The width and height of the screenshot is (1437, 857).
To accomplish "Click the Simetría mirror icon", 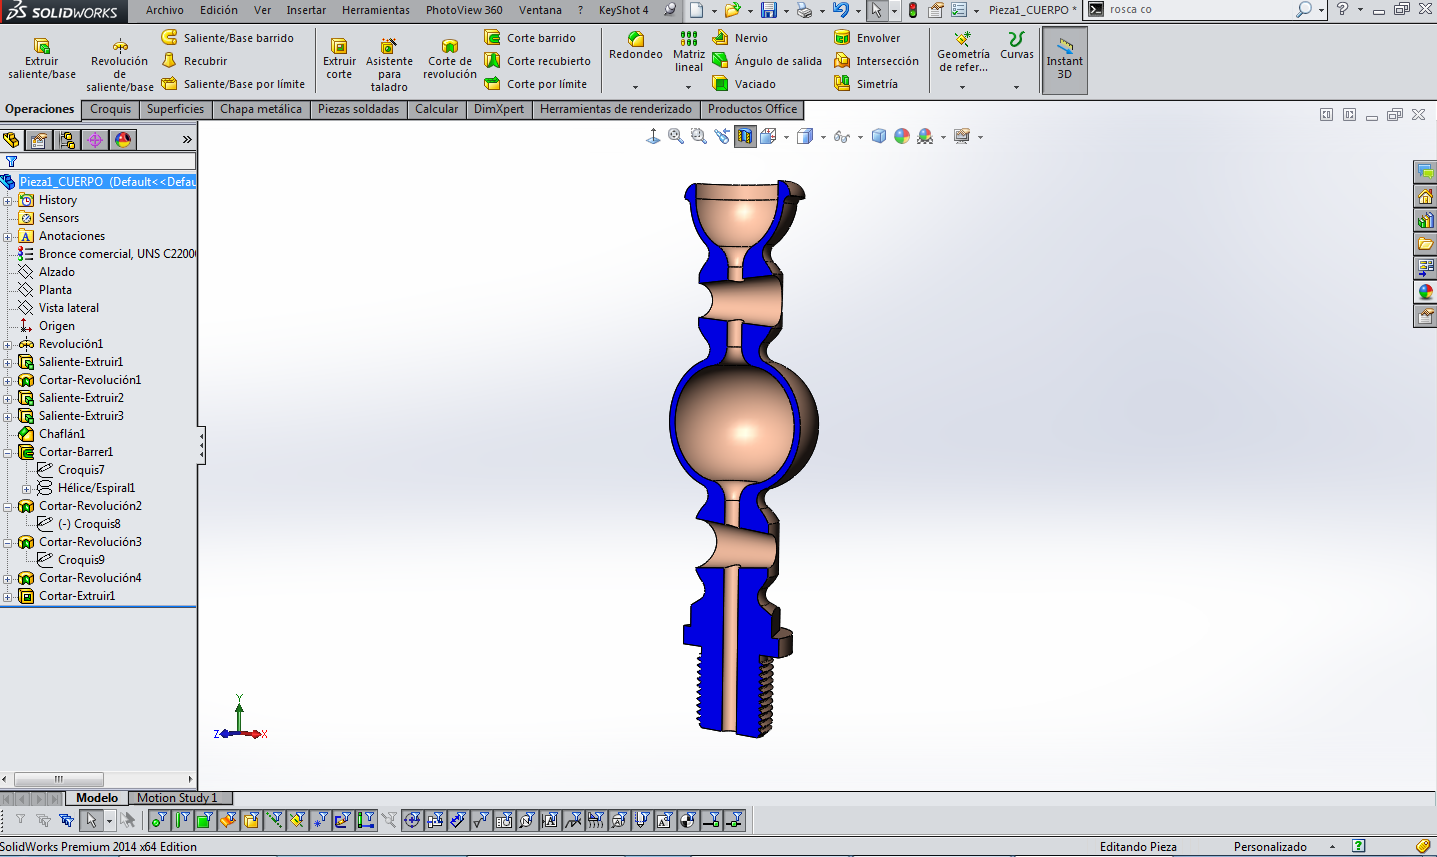I will point(842,84).
